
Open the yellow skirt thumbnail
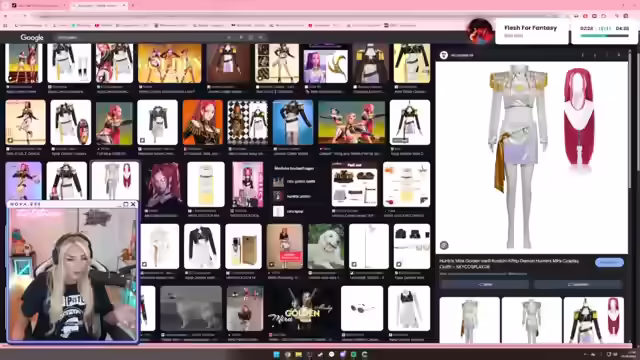206,184
